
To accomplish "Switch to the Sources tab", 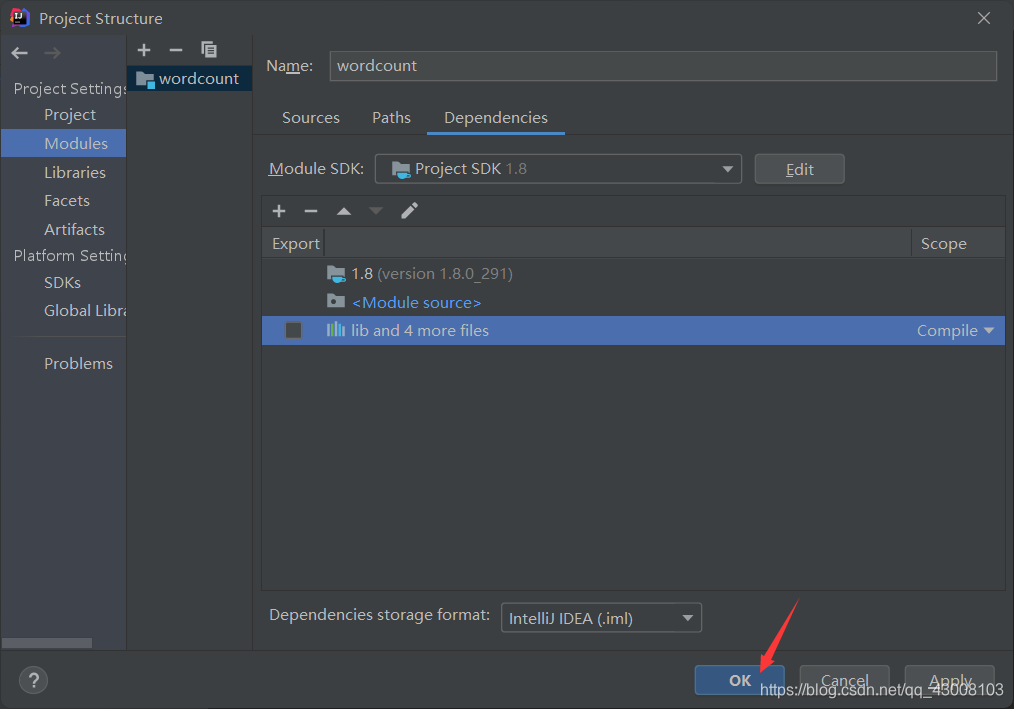I will 310,118.
